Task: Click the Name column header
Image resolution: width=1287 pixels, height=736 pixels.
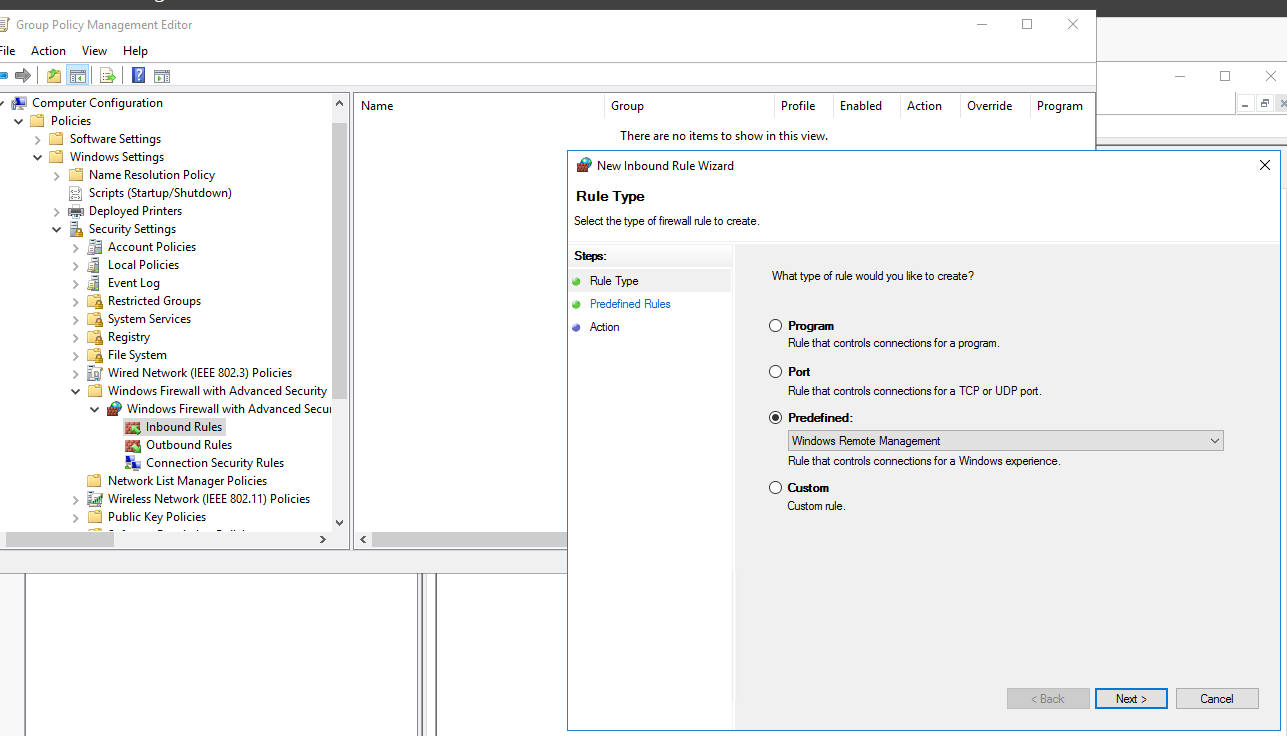Action: [x=480, y=106]
